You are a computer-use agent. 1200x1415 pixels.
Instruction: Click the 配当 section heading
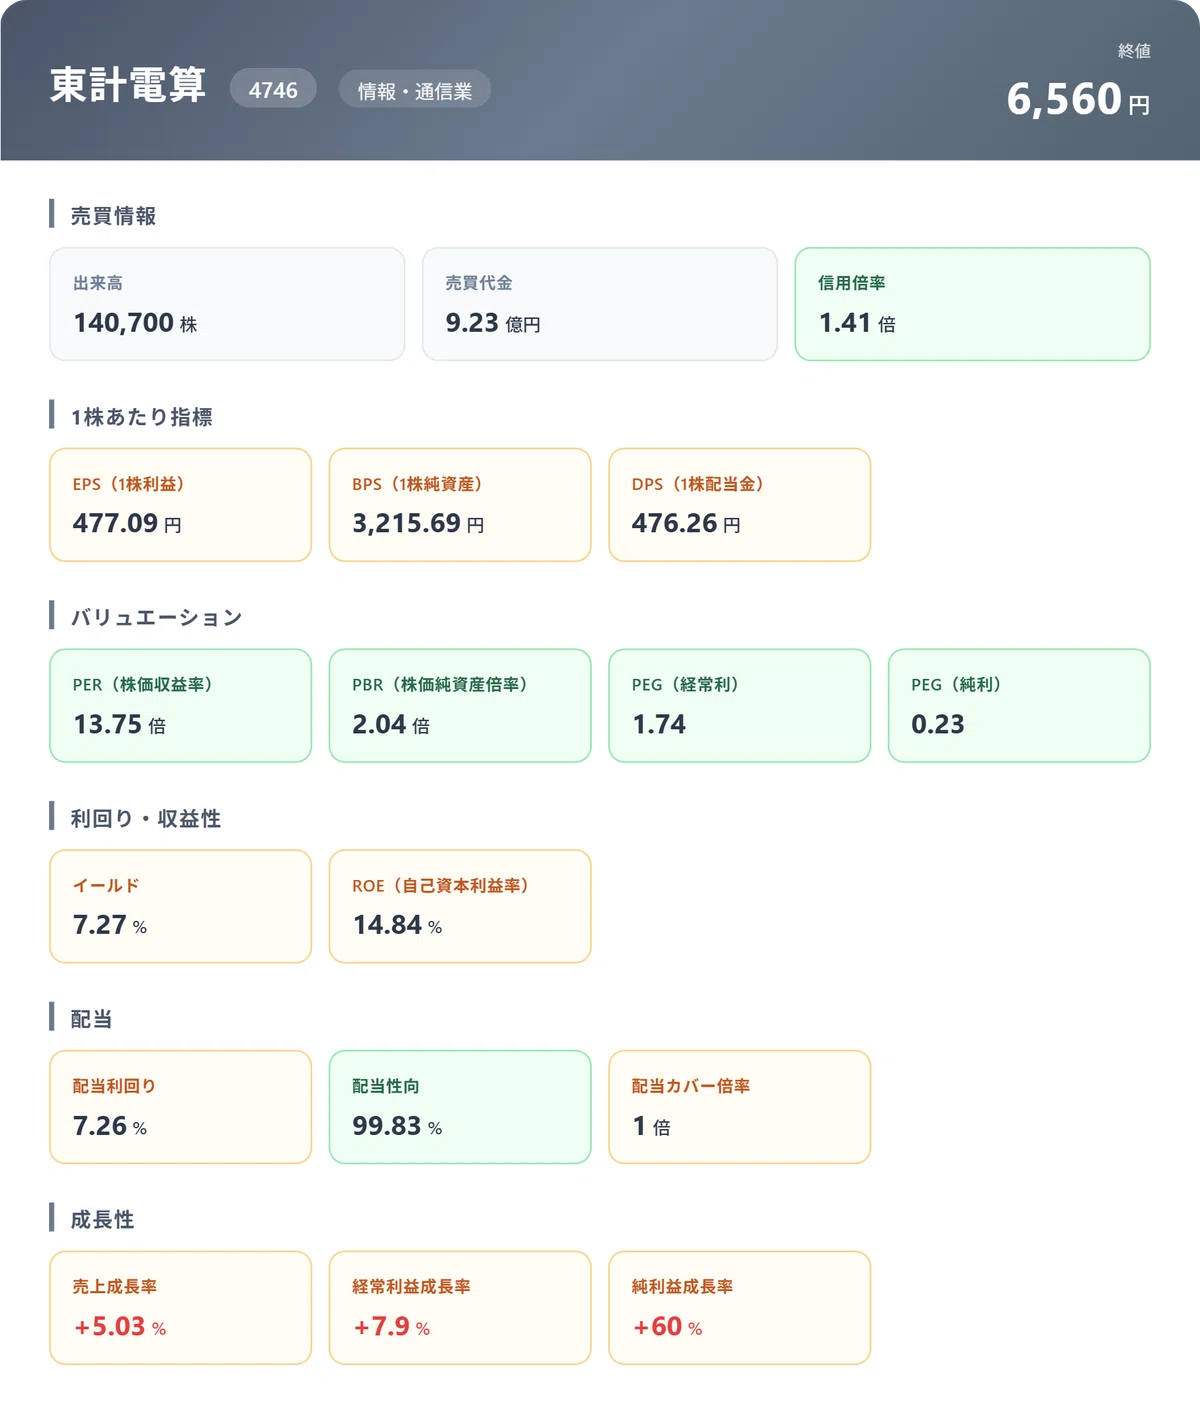click(91, 1019)
